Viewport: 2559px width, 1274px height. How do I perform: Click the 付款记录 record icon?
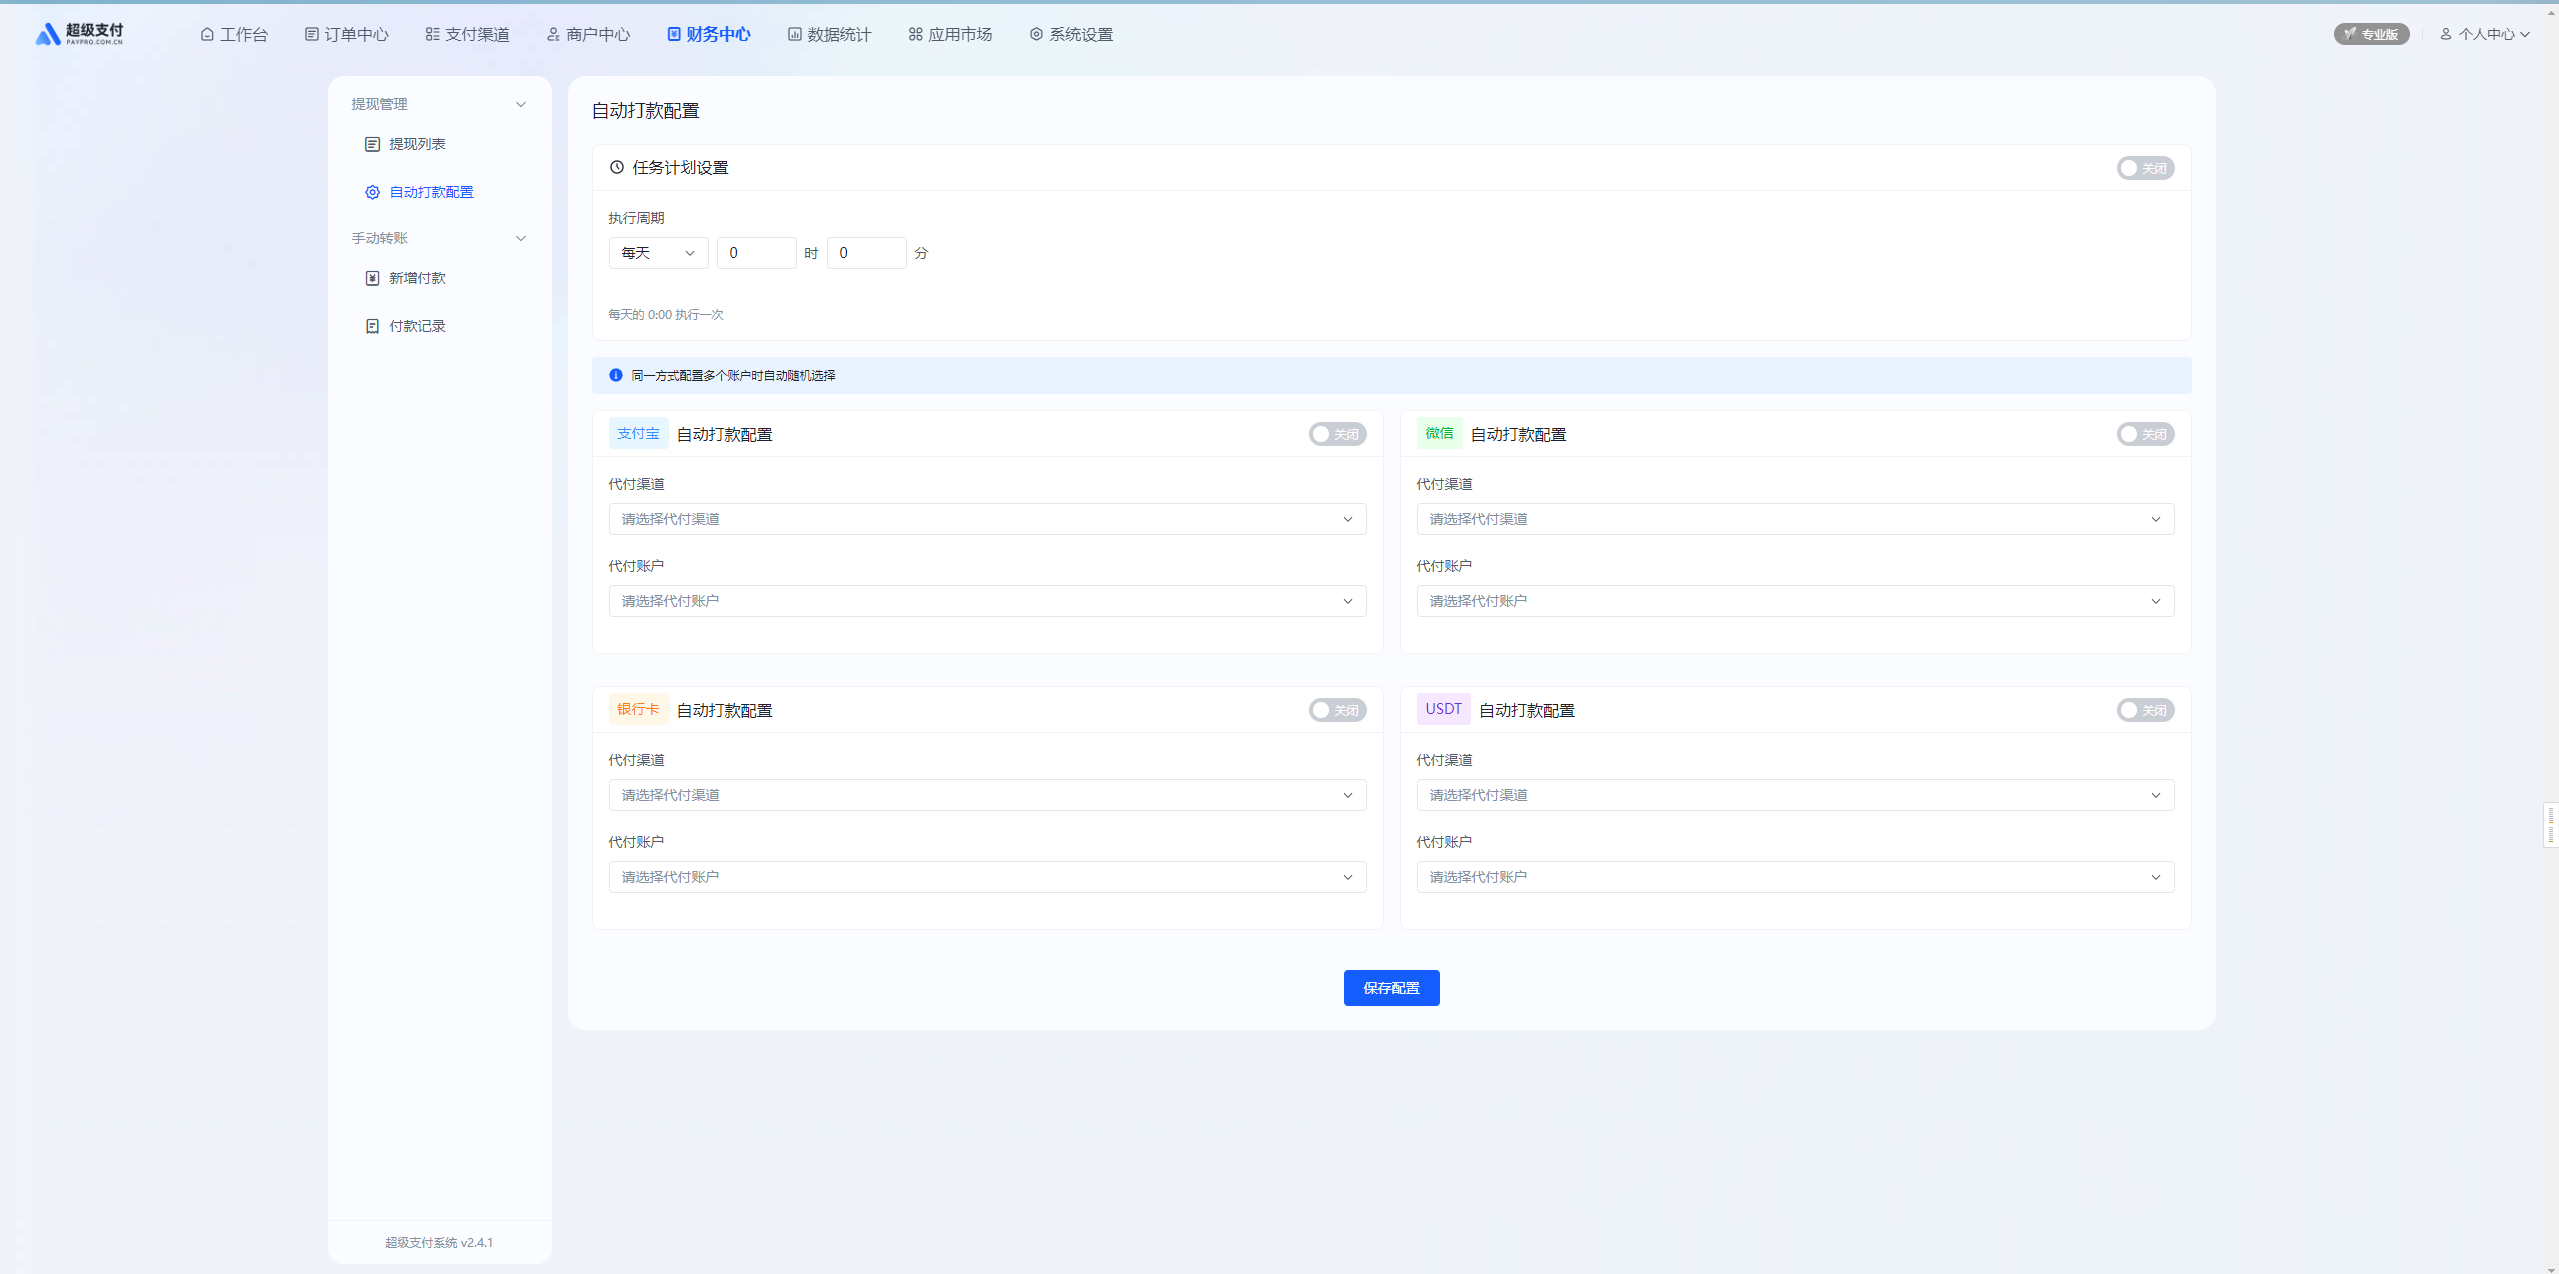pyautogui.click(x=372, y=326)
